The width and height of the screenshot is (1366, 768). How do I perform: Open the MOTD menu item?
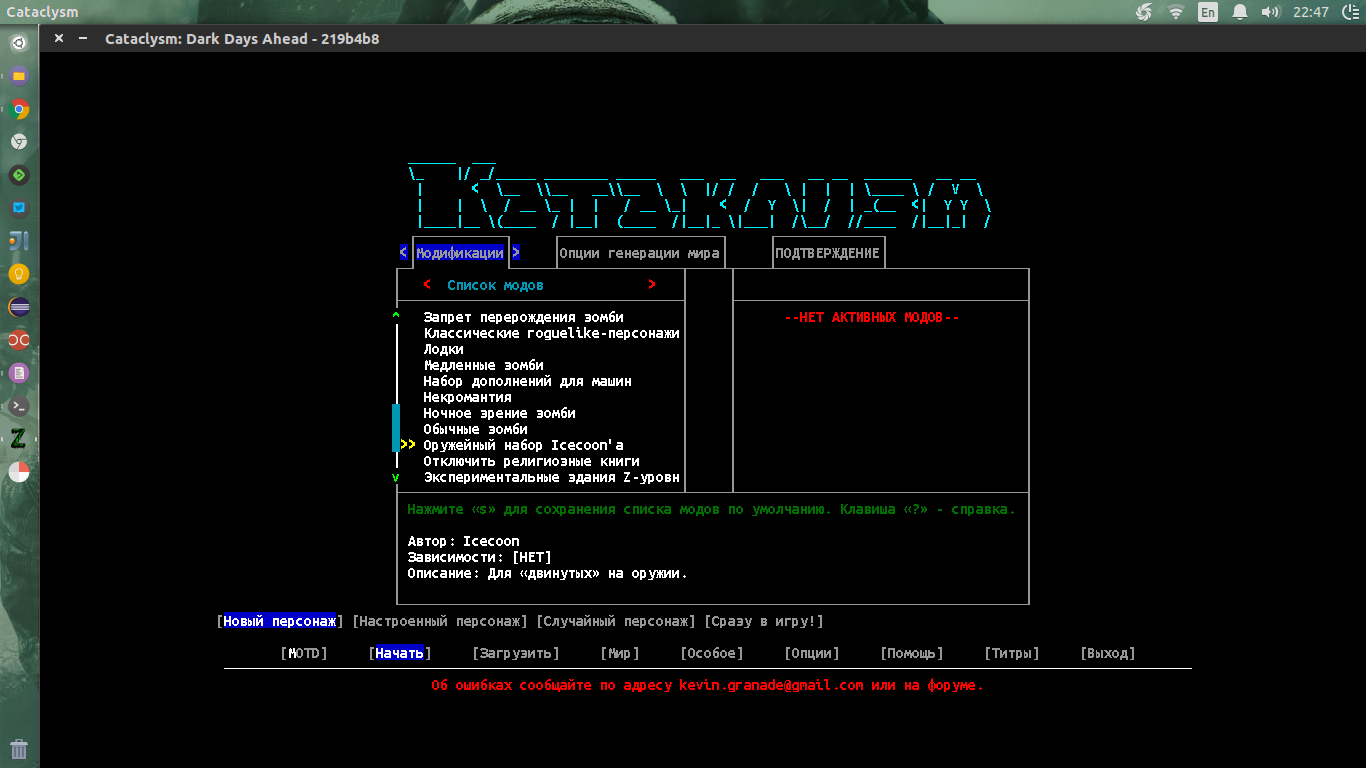[304, 653]
